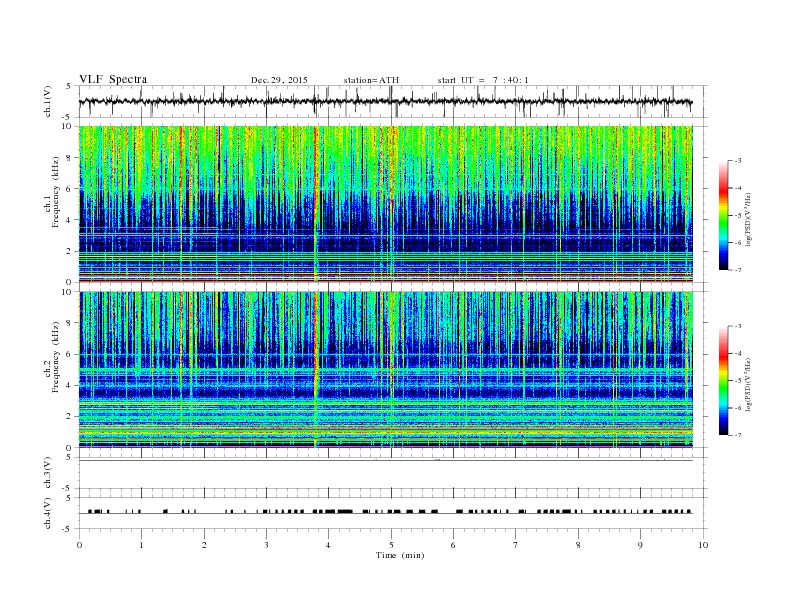Pick the lower ch.2 PSD color bar
The height and width of the screenshot is (612, 792).
click(x=723, y=380)
